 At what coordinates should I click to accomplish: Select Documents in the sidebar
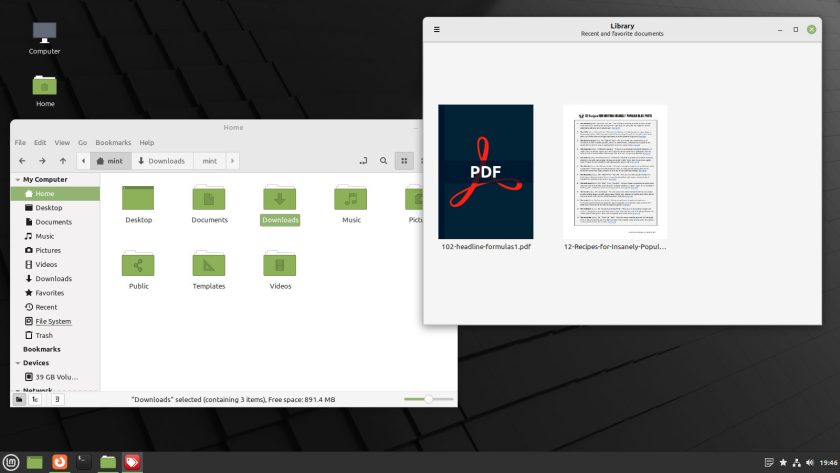[55, 222]
